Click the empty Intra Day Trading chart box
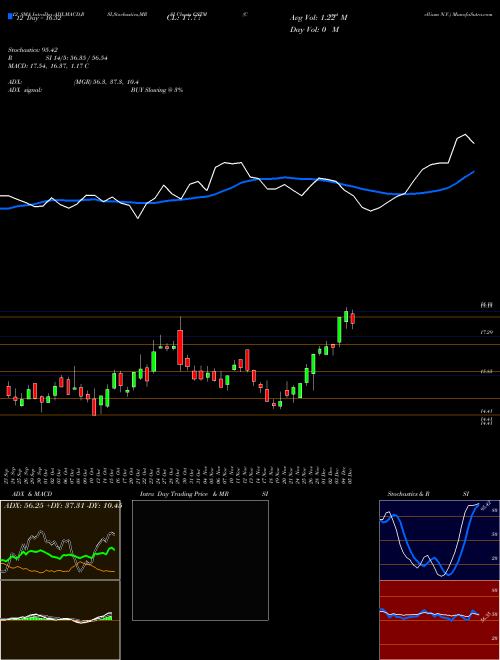The image size is (500, 660). tap(200, 560)
